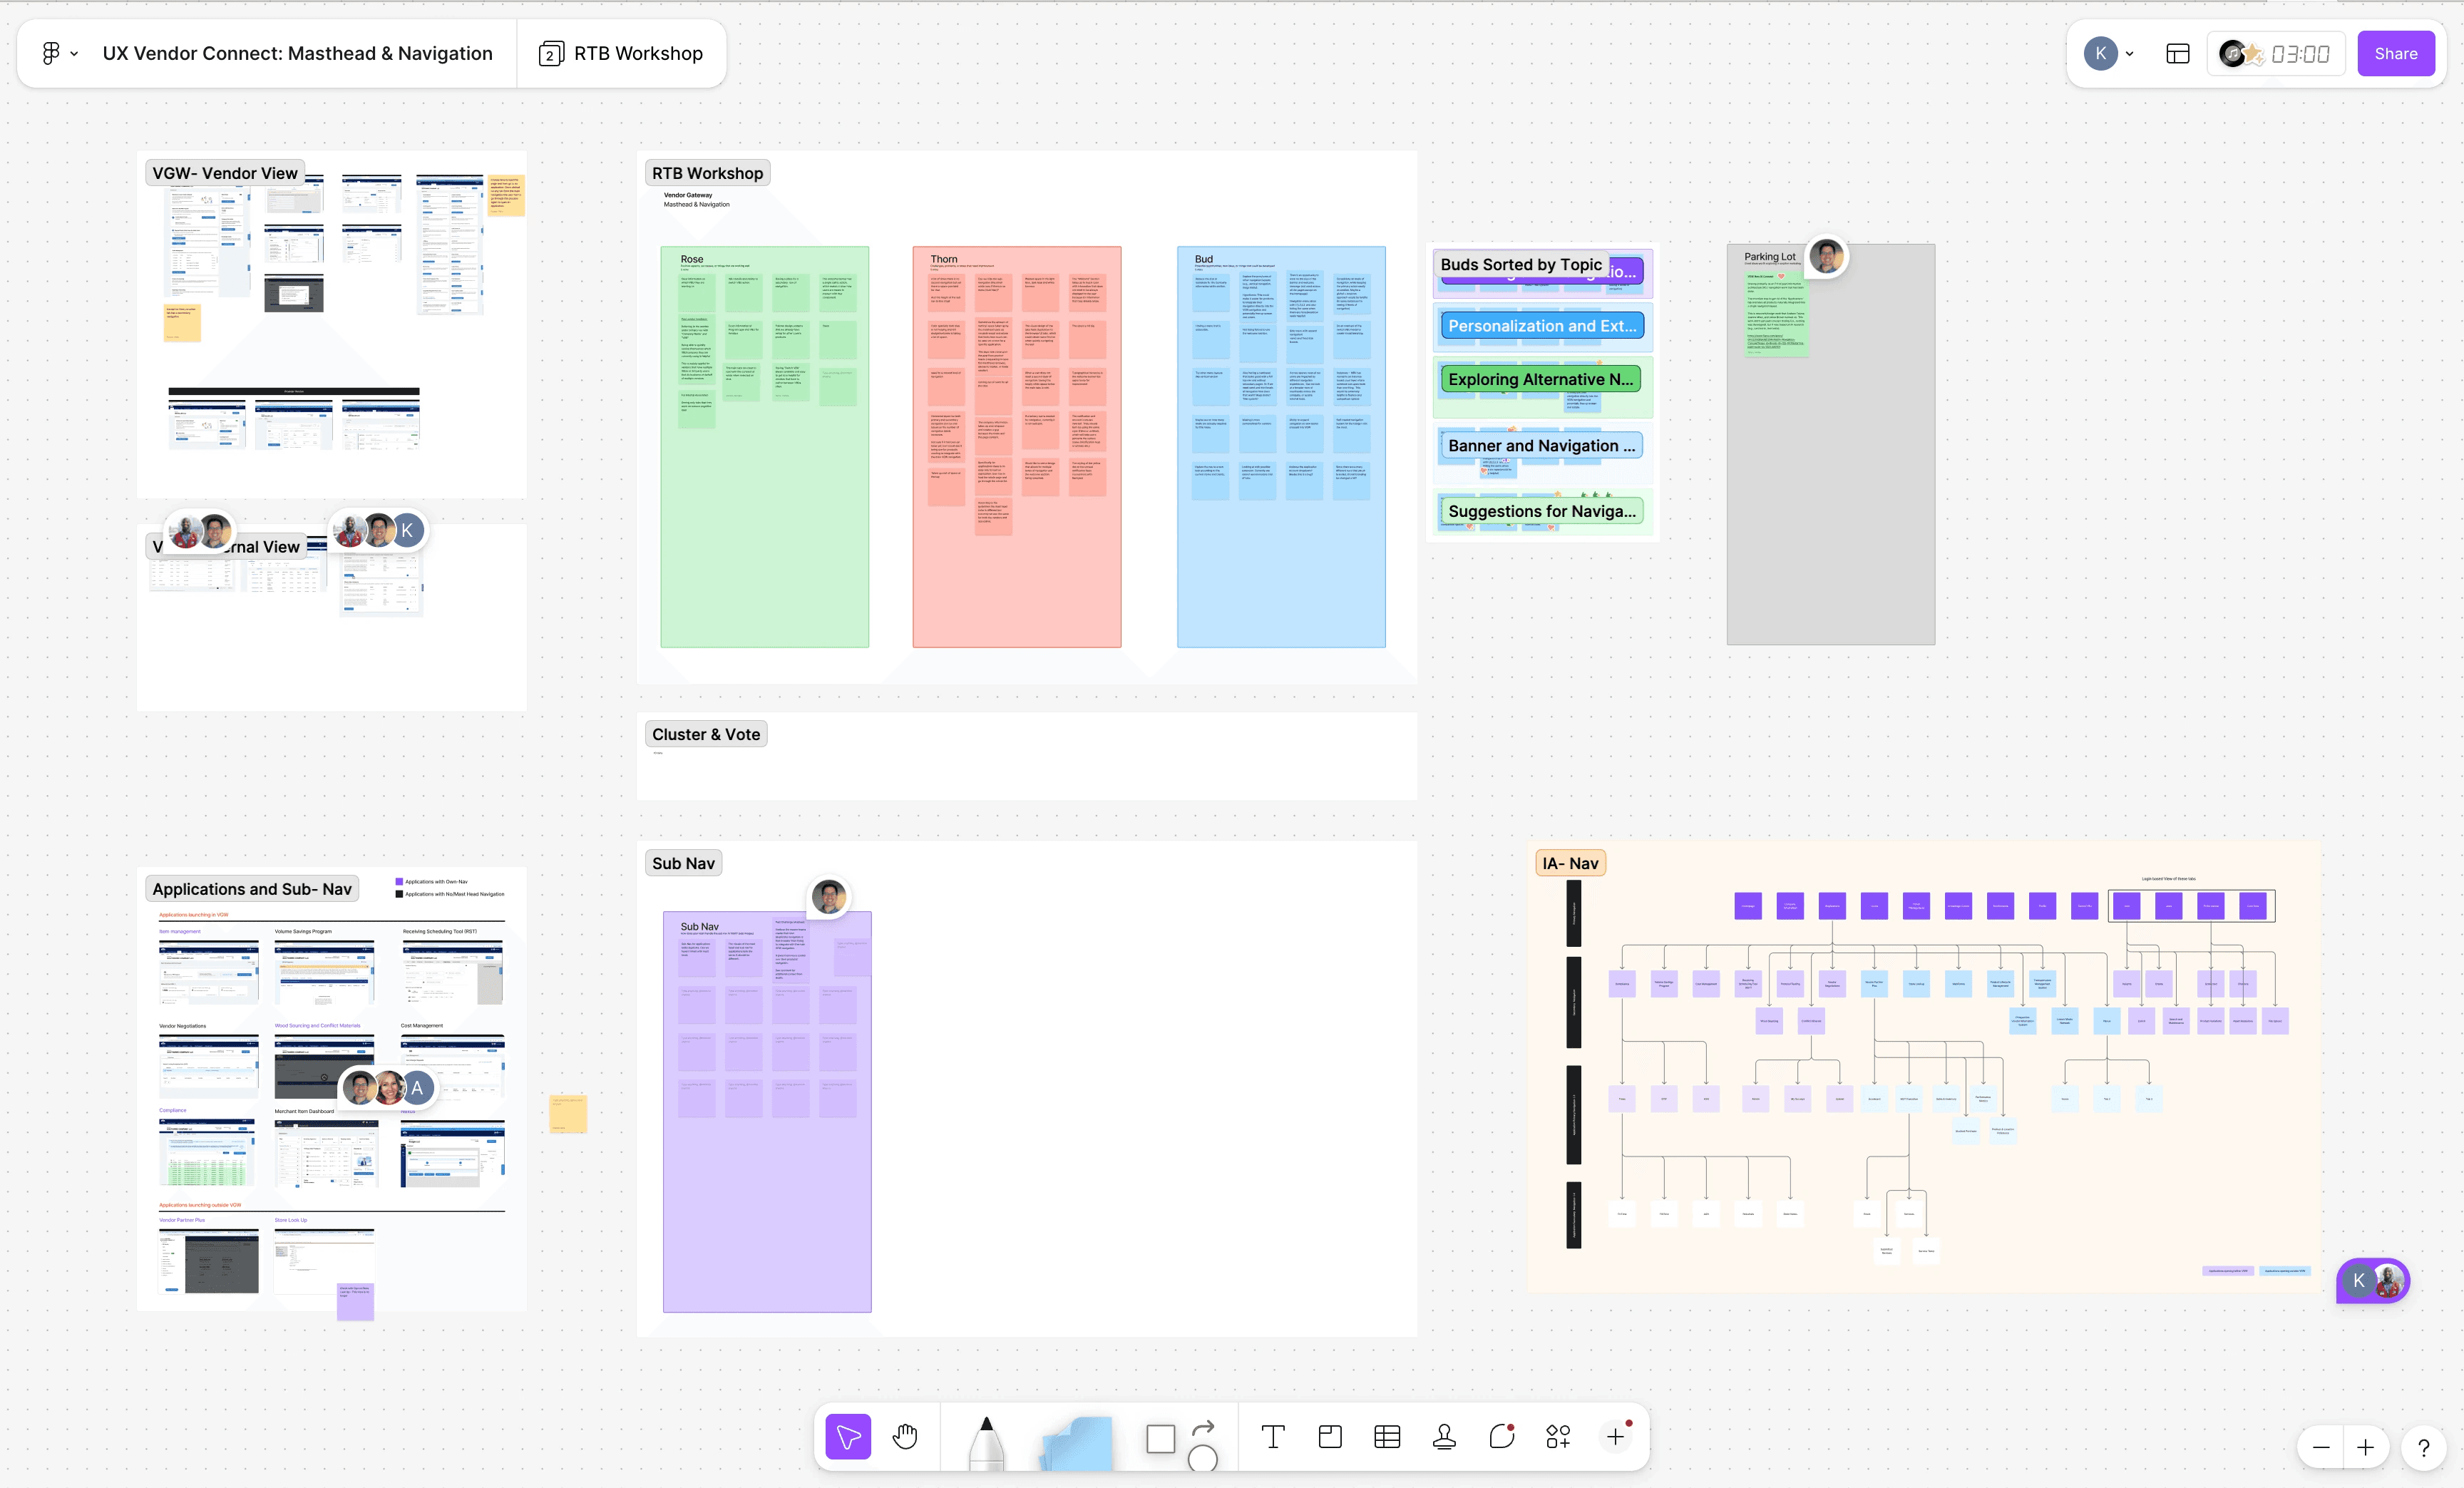Click the purple Share button
Screen dimensions: 2464x1488
click(2395, 54)
